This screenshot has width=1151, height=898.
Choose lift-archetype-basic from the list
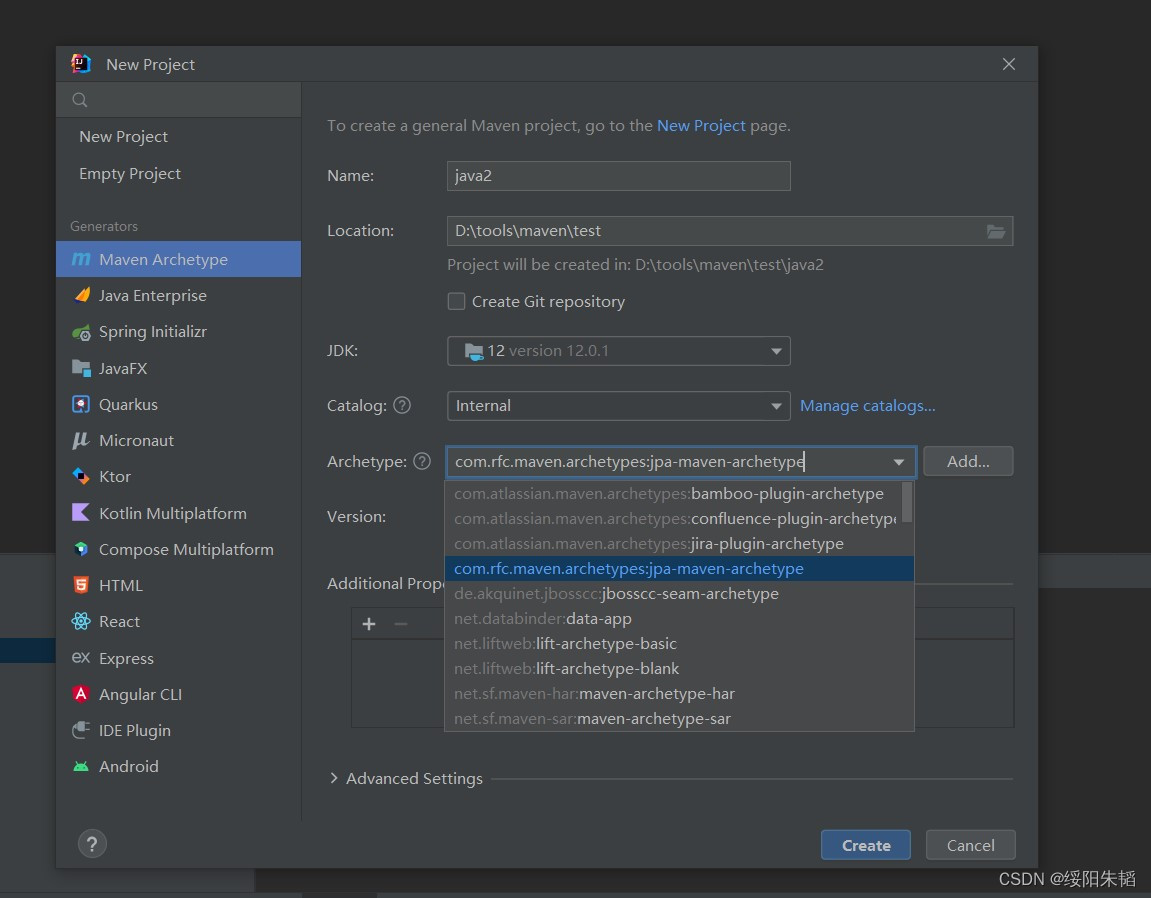[x=679, y=643]
